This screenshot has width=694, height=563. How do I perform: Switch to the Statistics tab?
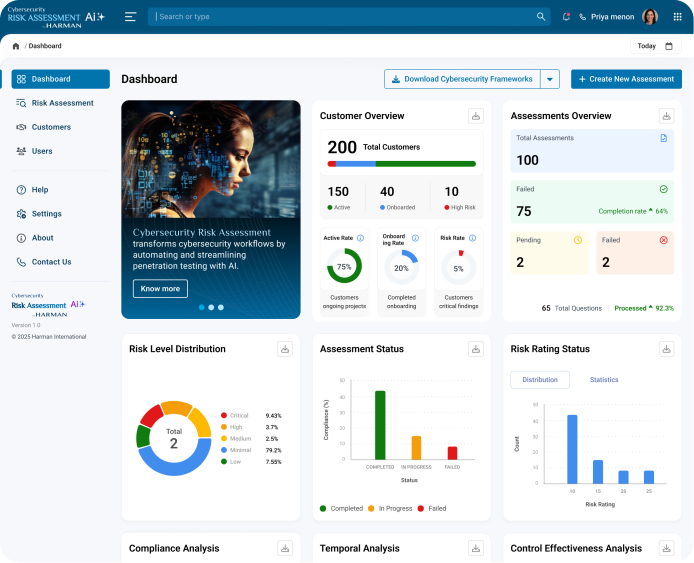604,380
